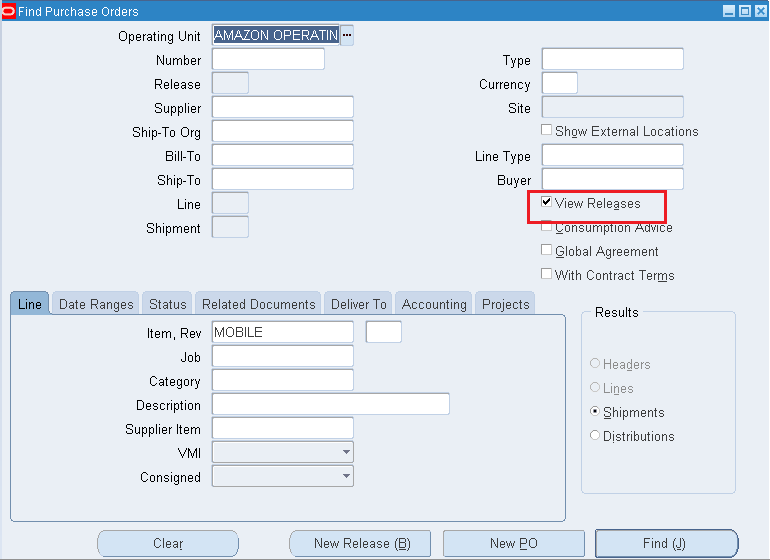Click the Site field
This screenshot has height=560, width=770.
(612, 107)
